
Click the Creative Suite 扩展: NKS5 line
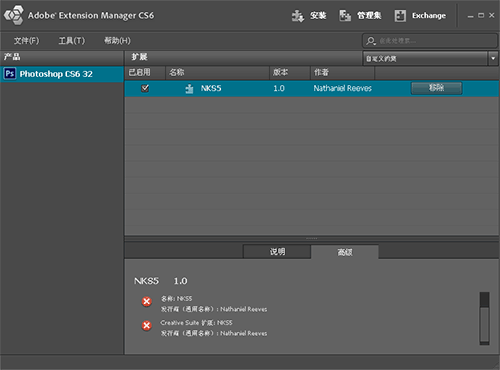(x=196, y=323)
